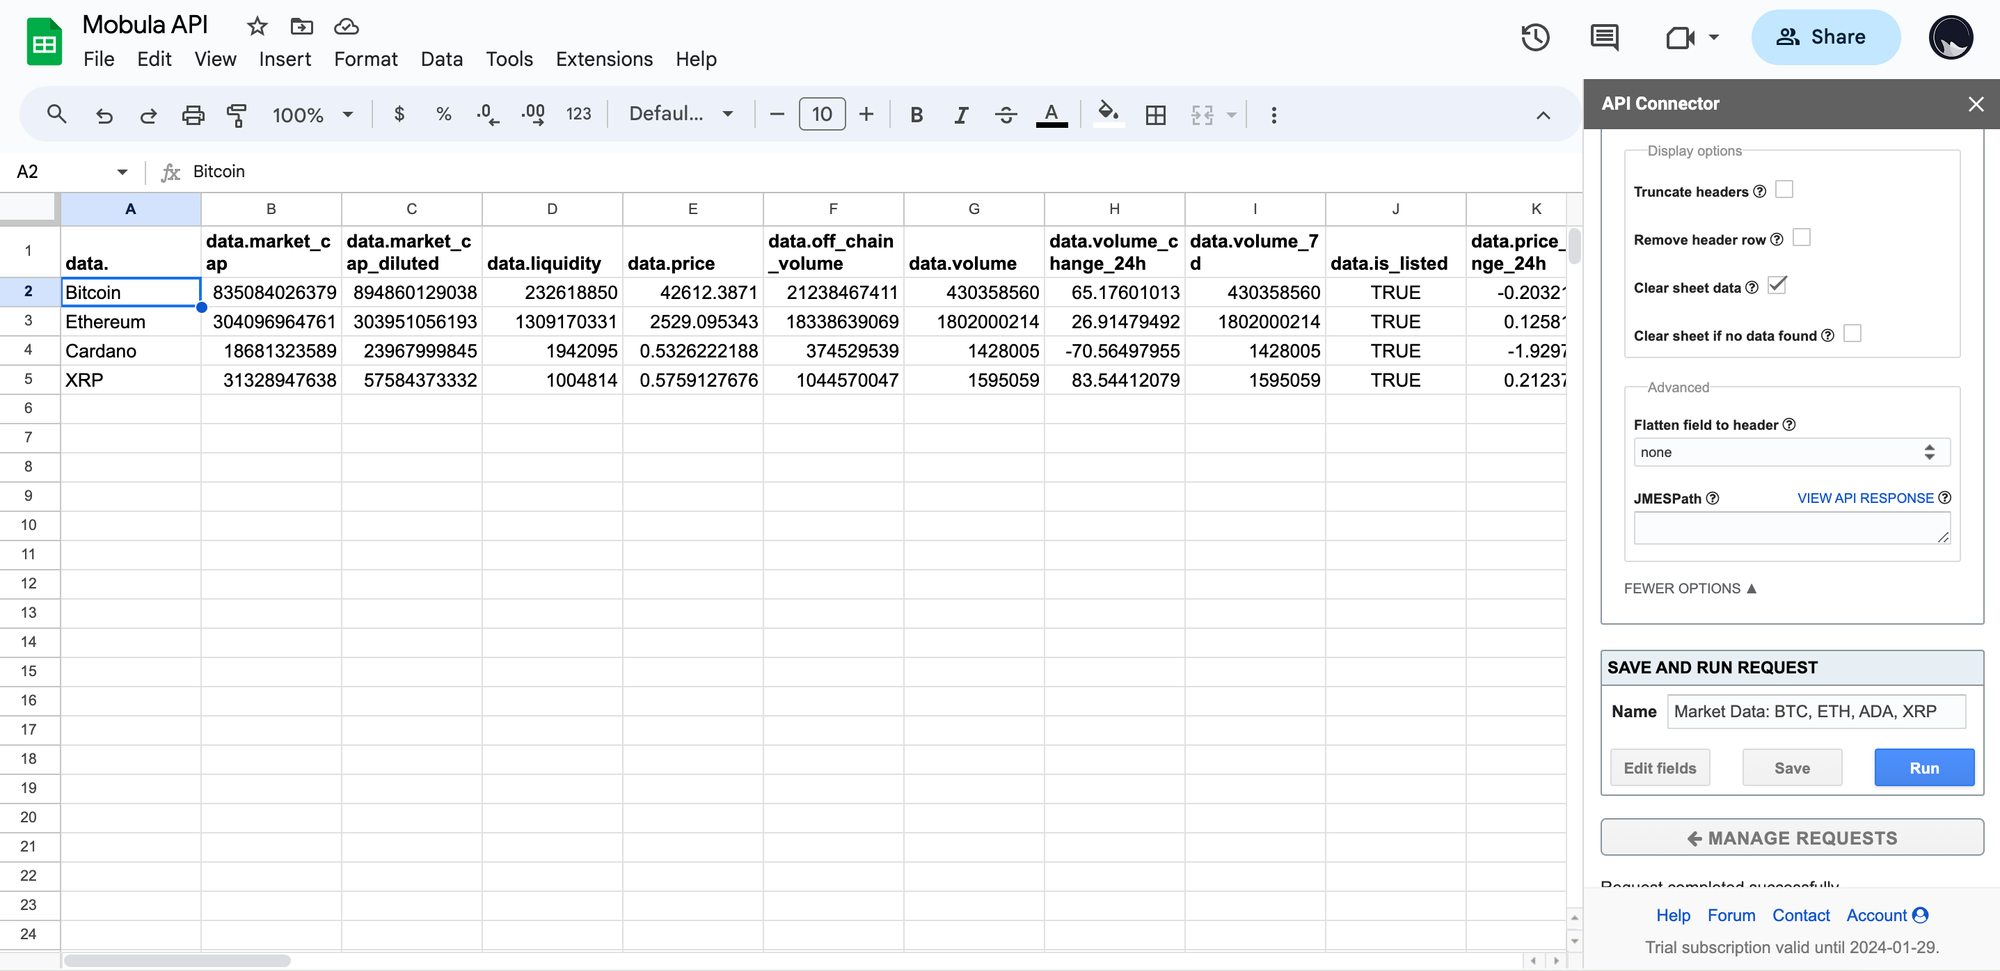Increase font size with plus button
This screenshot has width=2000, height=971.
pos(866,114)
